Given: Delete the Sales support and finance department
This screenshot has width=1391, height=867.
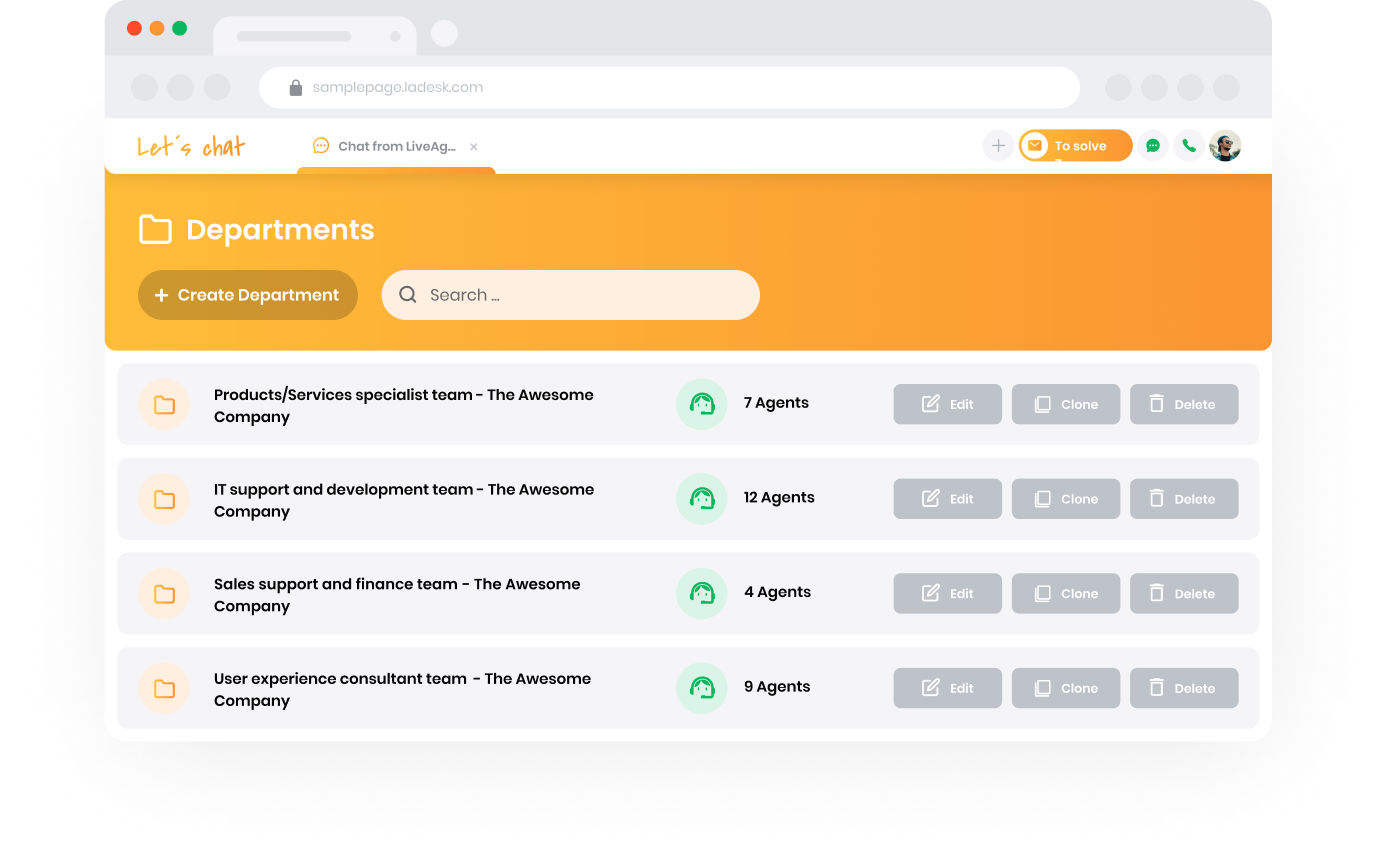Looking at the screenshot, I should click(1183, 594).
